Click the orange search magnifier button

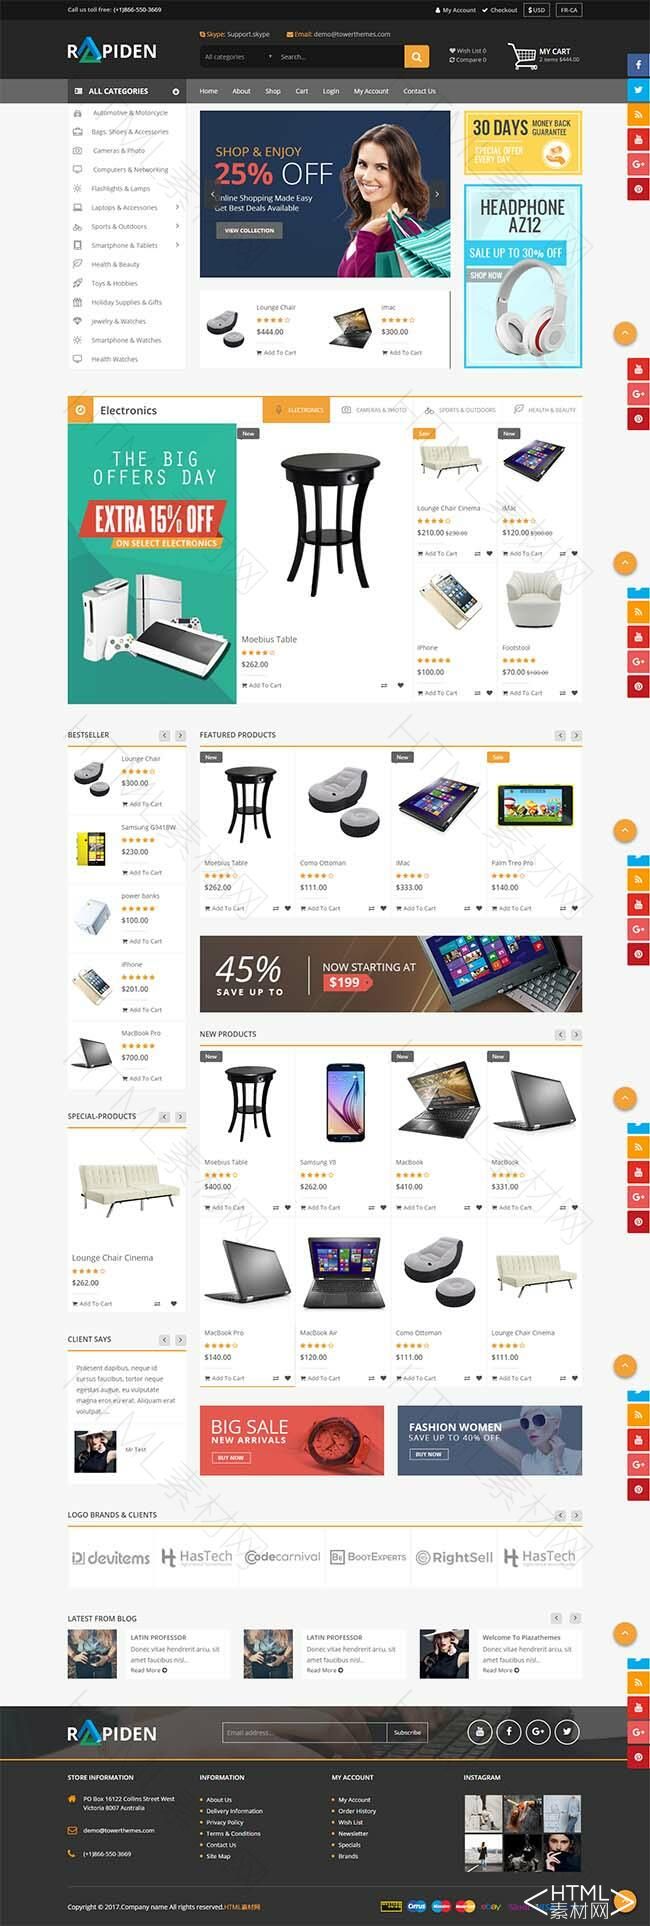coord(417,57)
